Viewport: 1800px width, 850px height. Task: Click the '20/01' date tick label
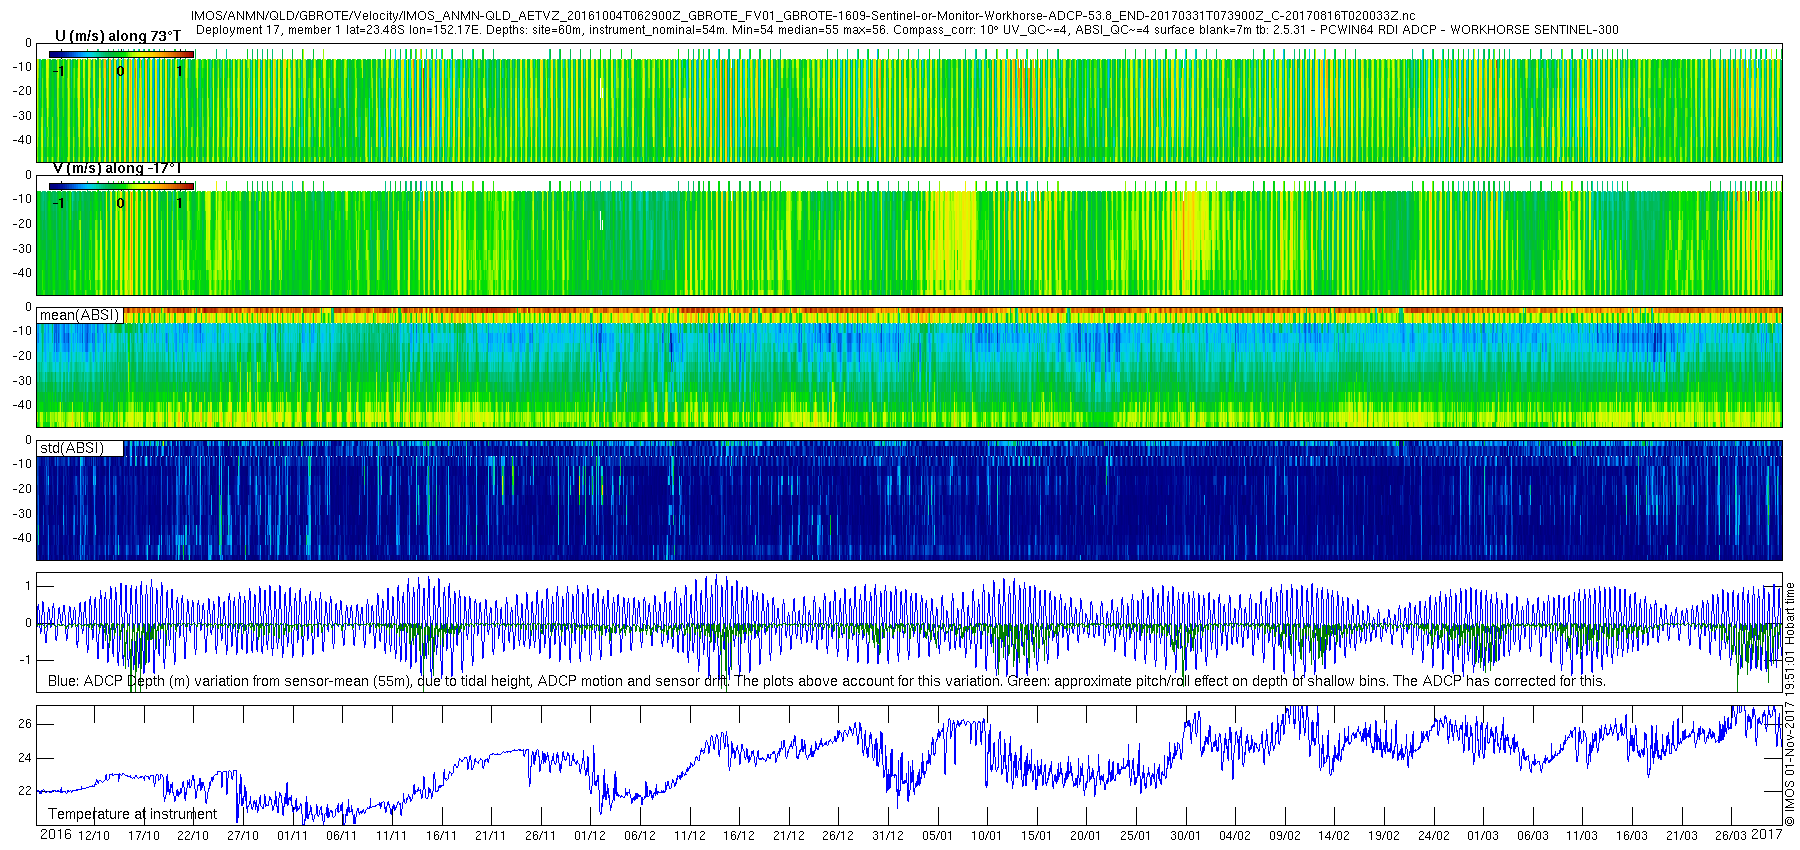(x=1086, y=836)
